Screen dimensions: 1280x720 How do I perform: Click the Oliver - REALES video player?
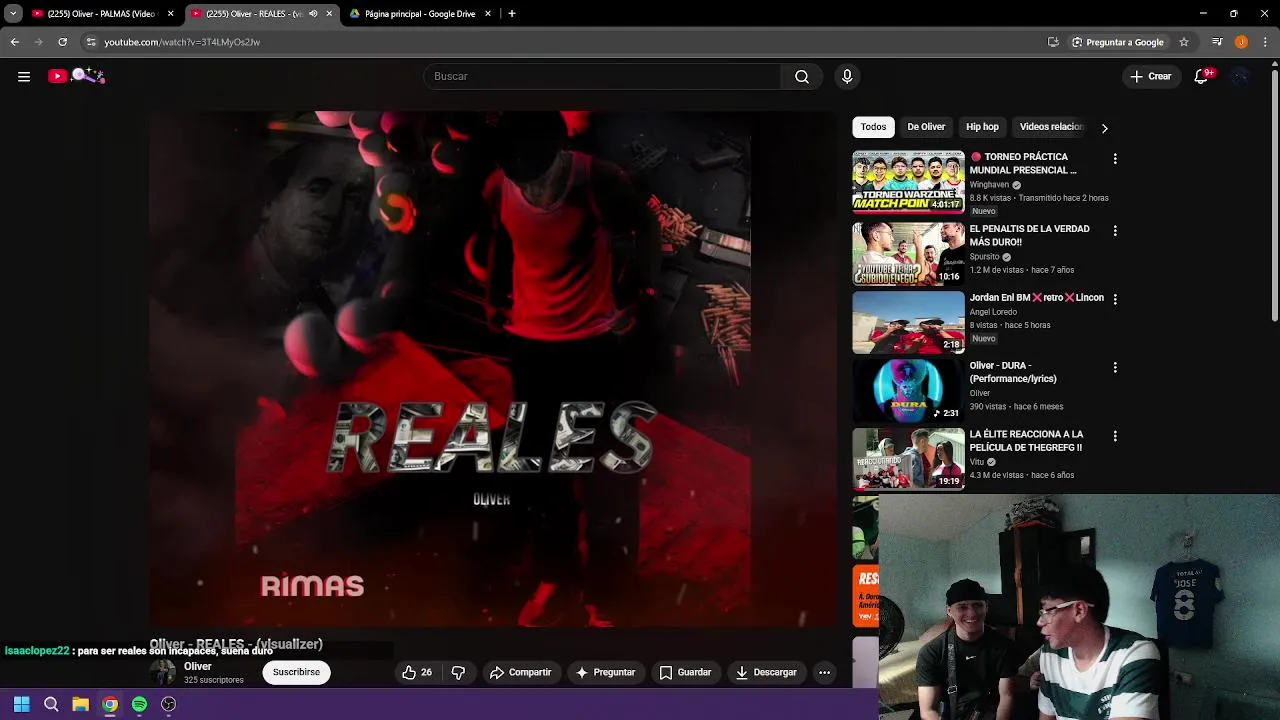tap(493, 368)
